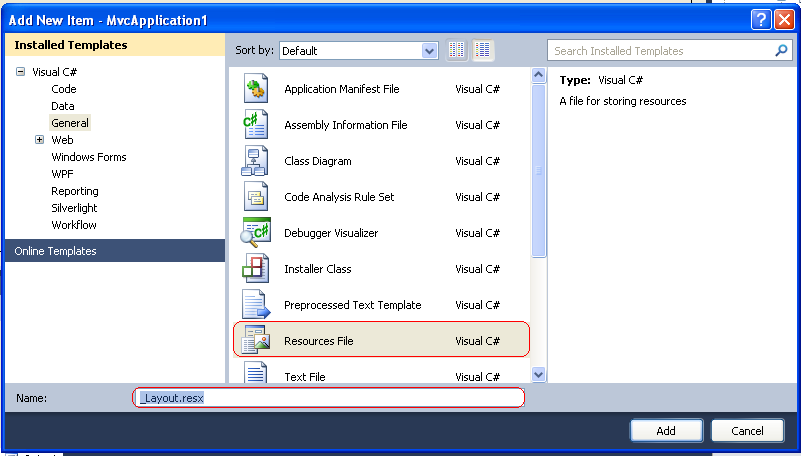Switch to medium icons list view
The width and height of the screenshot is (801, 456).
(483, 50)
